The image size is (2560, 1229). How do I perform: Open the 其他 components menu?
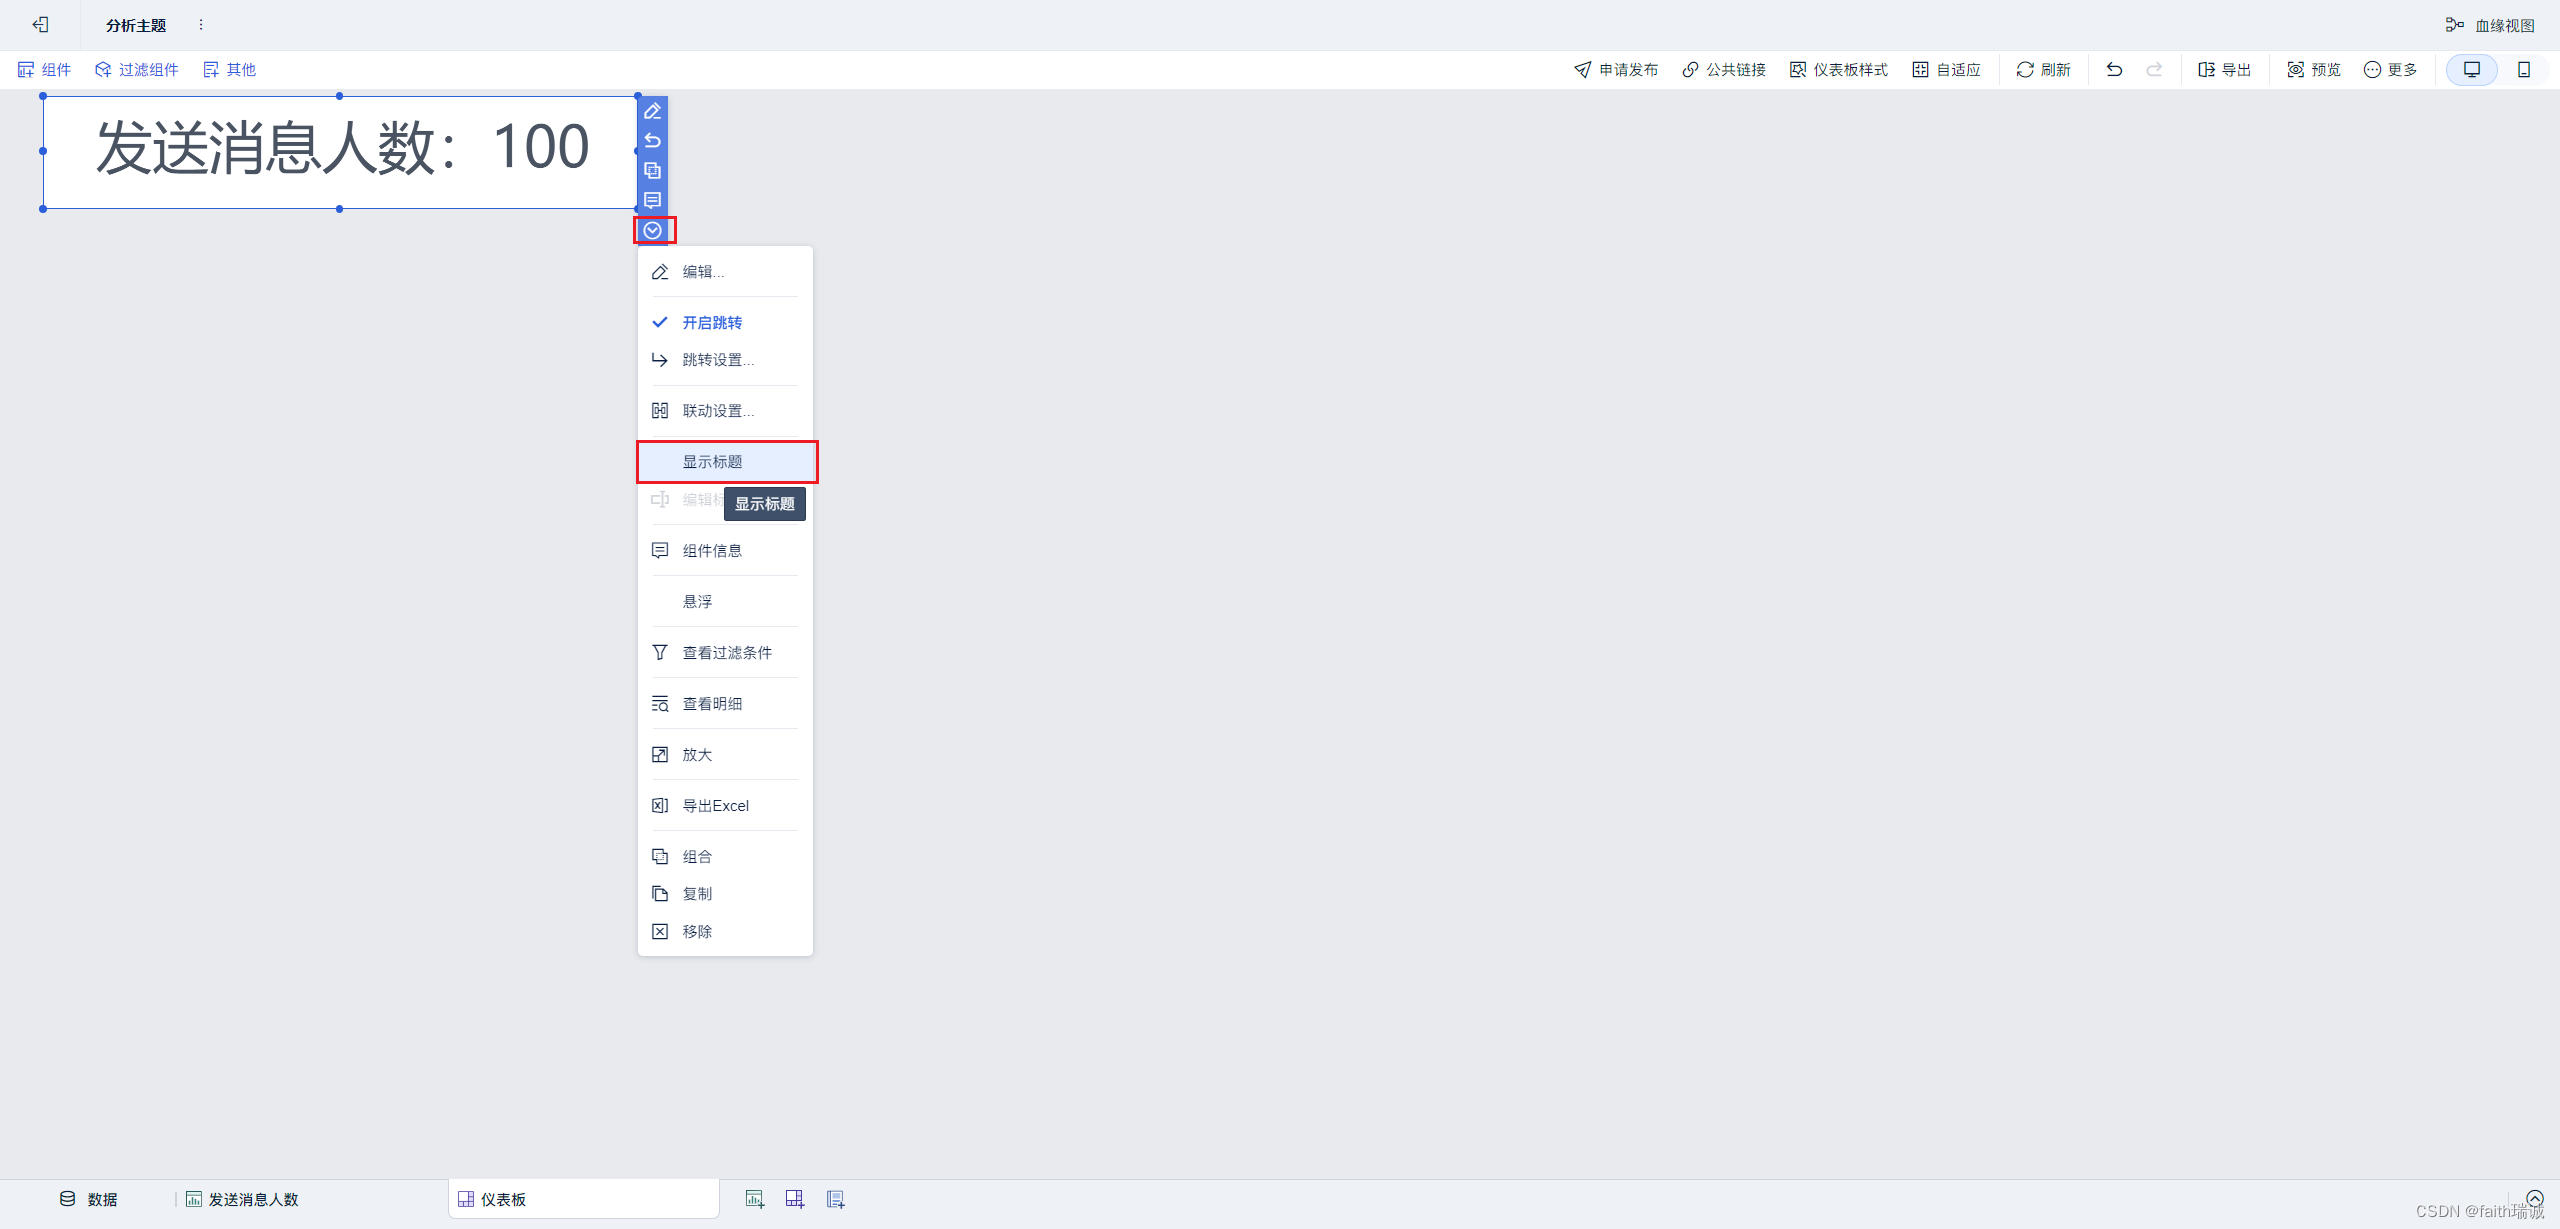point(229,69)
